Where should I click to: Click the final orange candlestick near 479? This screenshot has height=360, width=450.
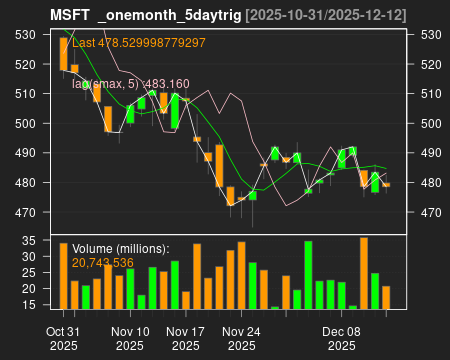386,185
